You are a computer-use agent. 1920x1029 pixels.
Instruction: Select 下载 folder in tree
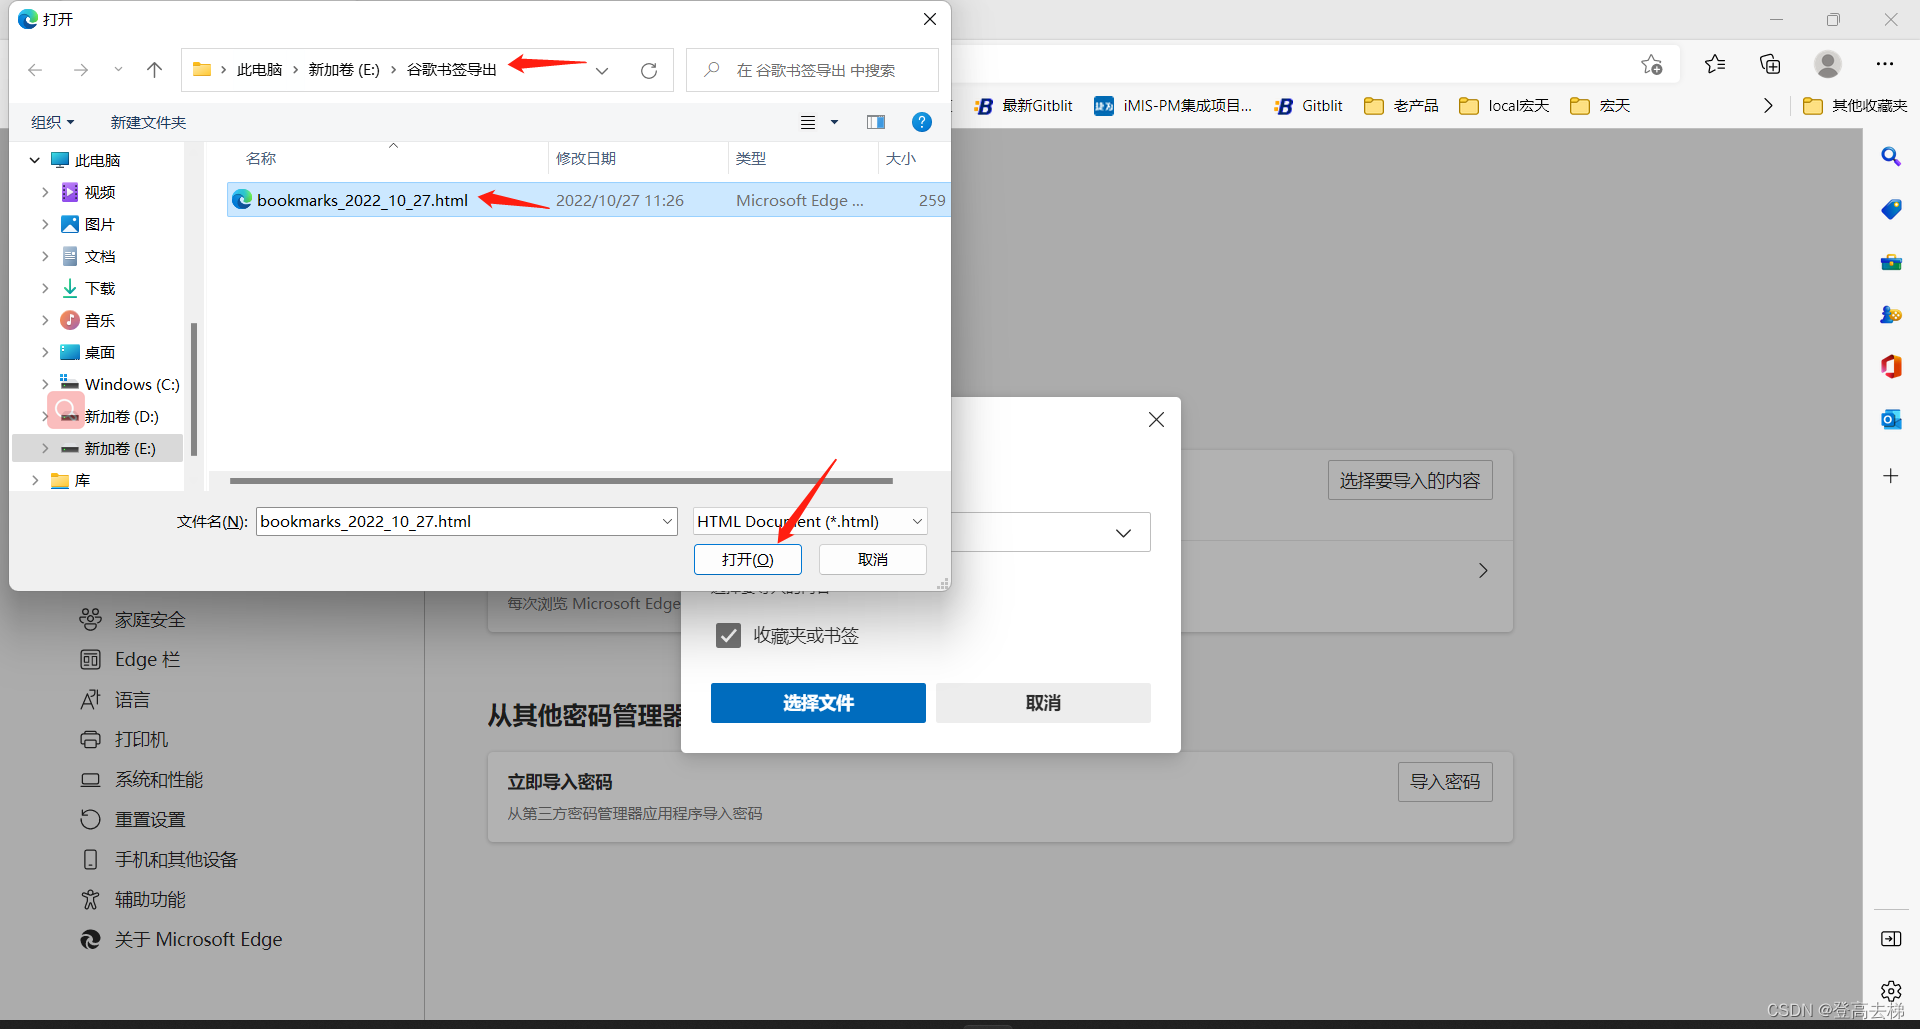coord(99,288)
